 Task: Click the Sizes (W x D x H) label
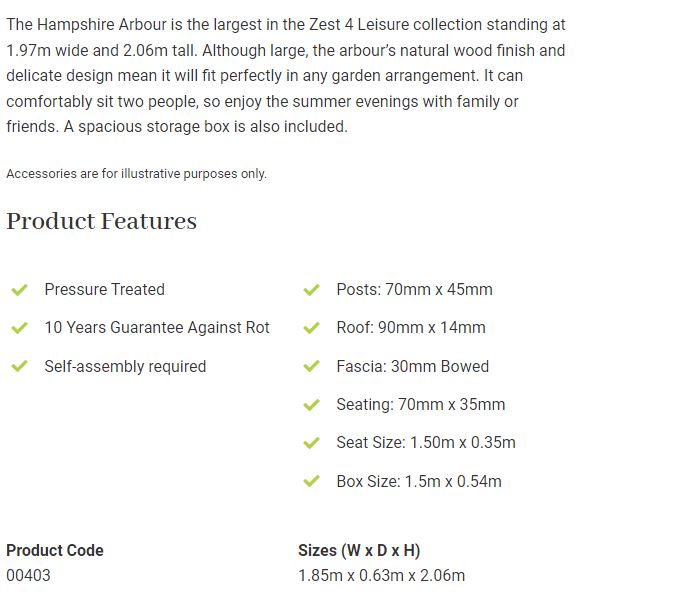(359, 551)
